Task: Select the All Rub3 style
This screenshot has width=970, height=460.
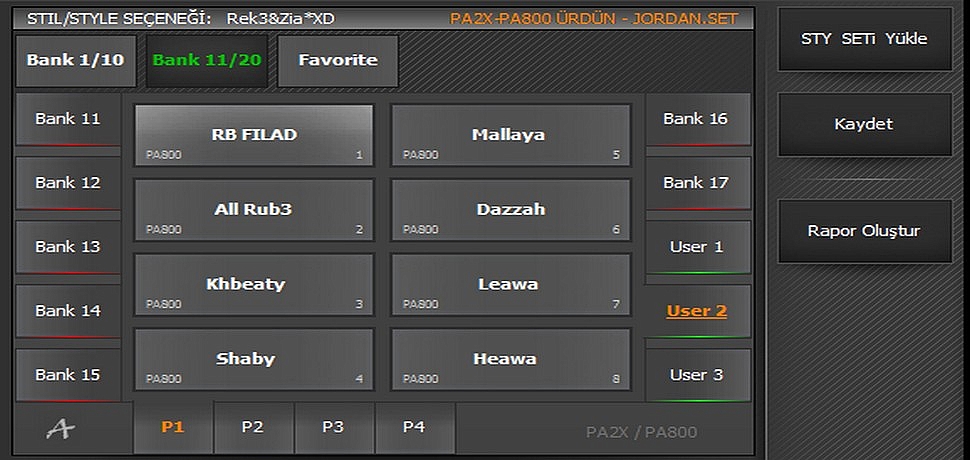Action: [x=254, y=210]
